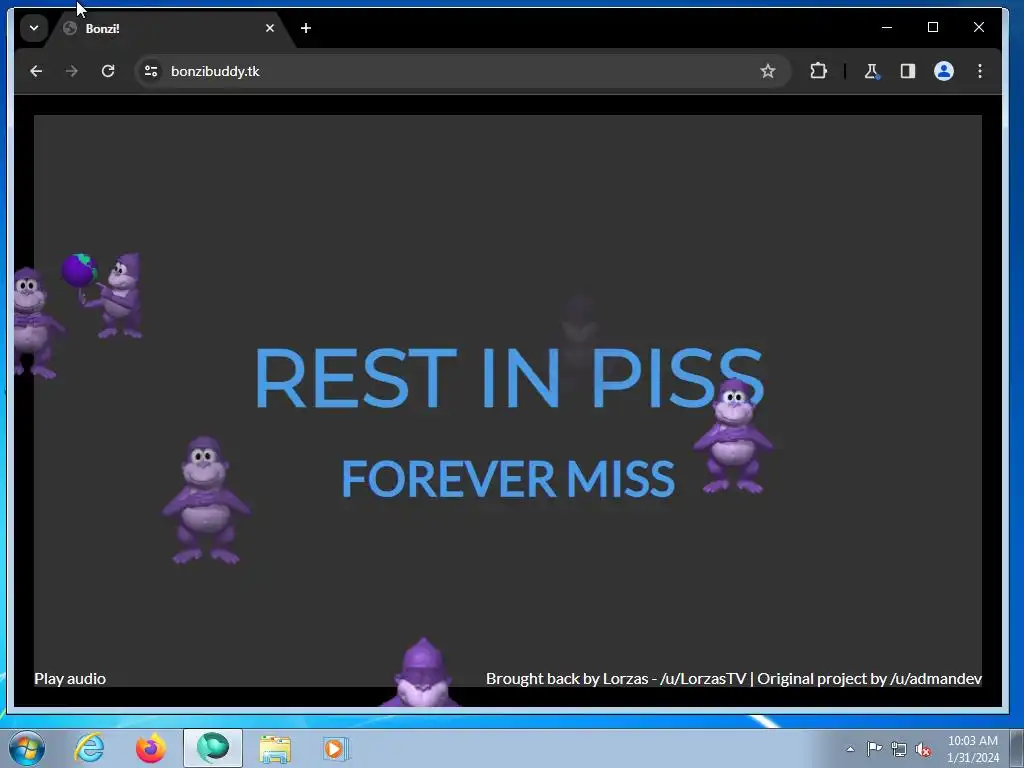View site information icon in address bar
This screenshot has height=768, width=1024.
[x=151, y=71]
